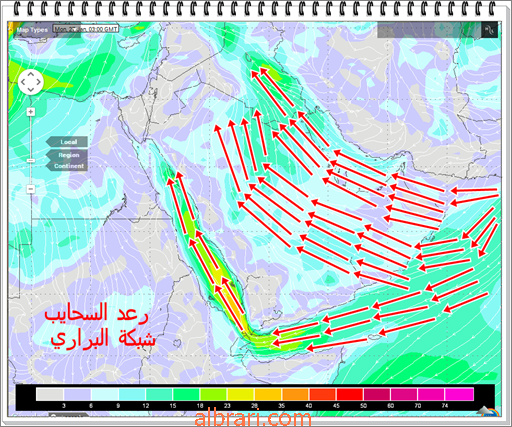Click the weather logo icon beside the legend
This screenshot has height=427, width=512.
point(488,411)
